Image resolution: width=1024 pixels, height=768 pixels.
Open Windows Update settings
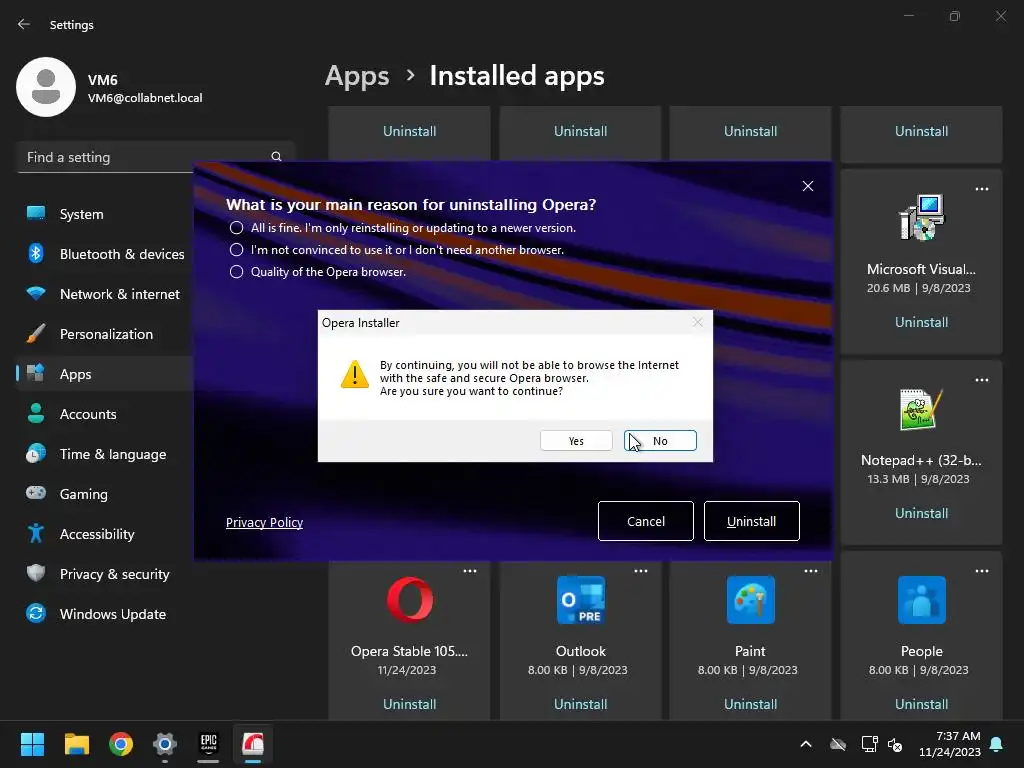(106, 614)
